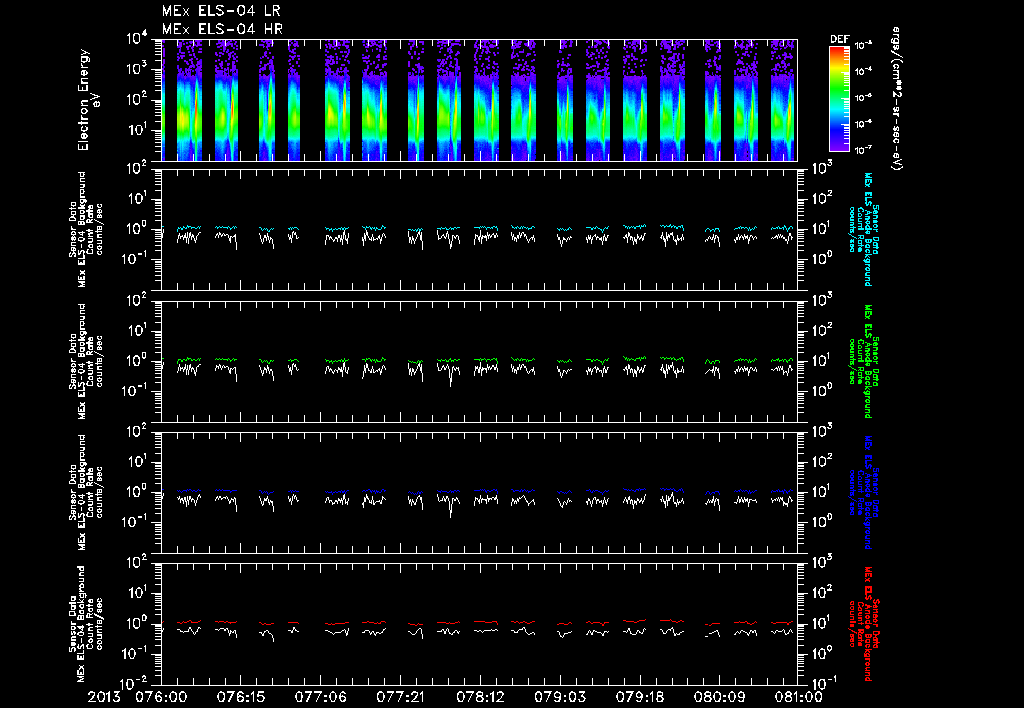Screen dimensions: 1024x708
Task: Click the '079:18' time axis tick label
Action: [x=640, y=697]
